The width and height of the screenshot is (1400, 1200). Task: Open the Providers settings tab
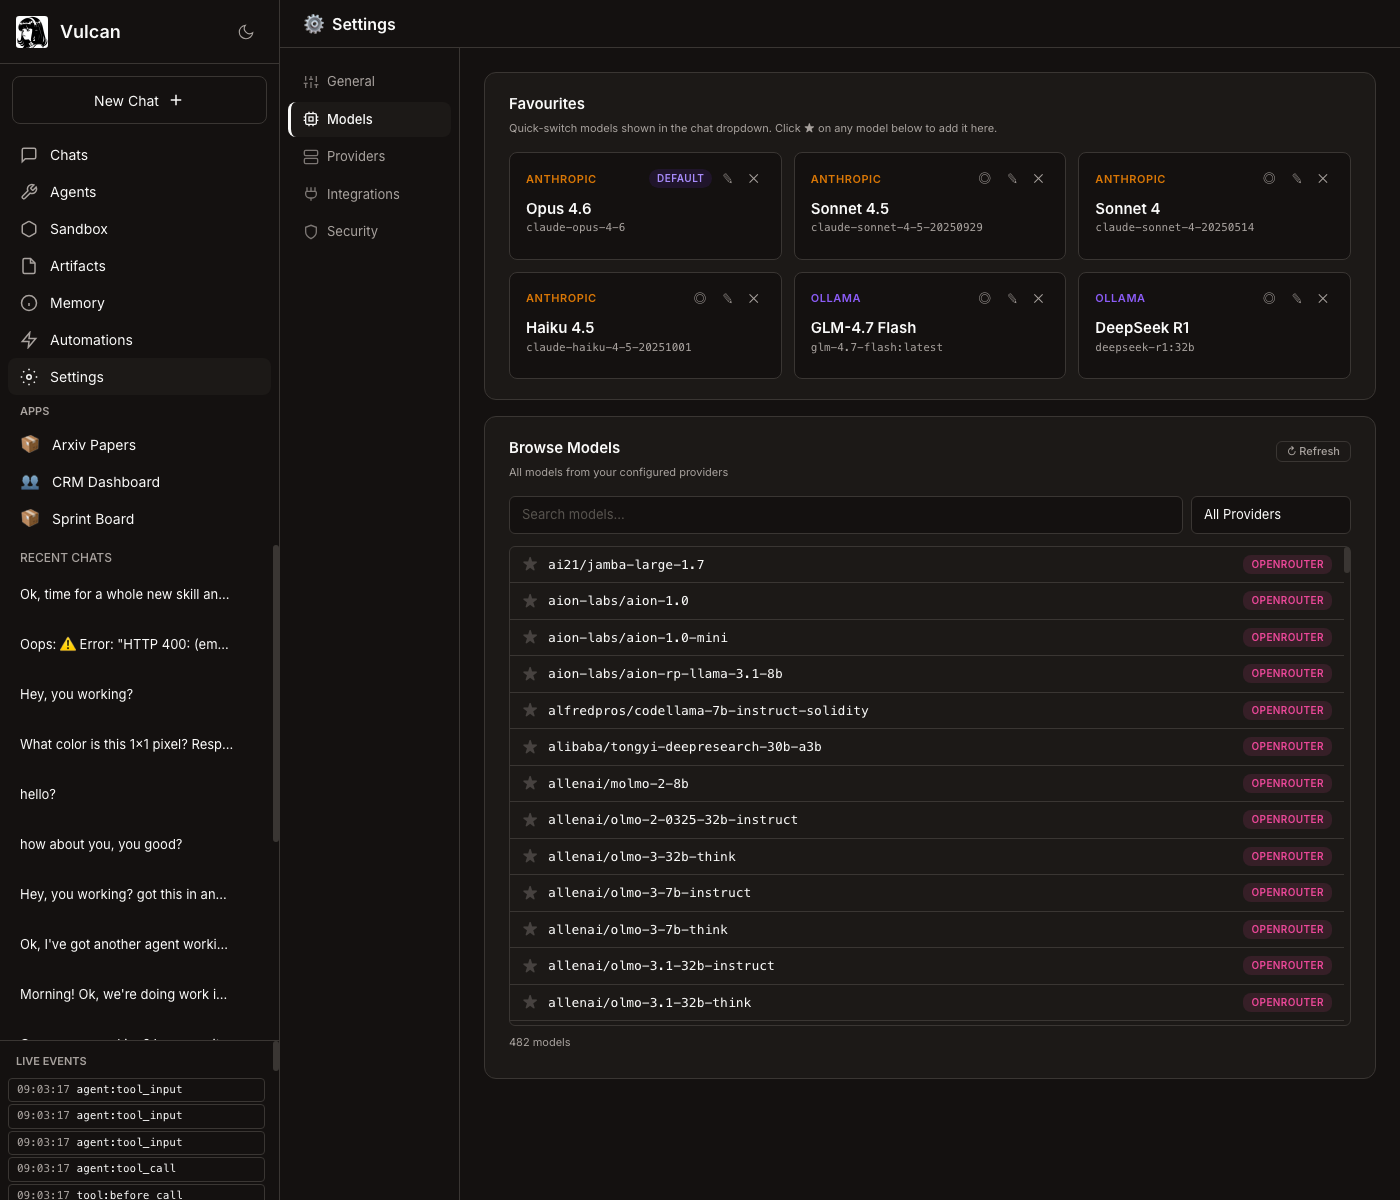[355, 157]
